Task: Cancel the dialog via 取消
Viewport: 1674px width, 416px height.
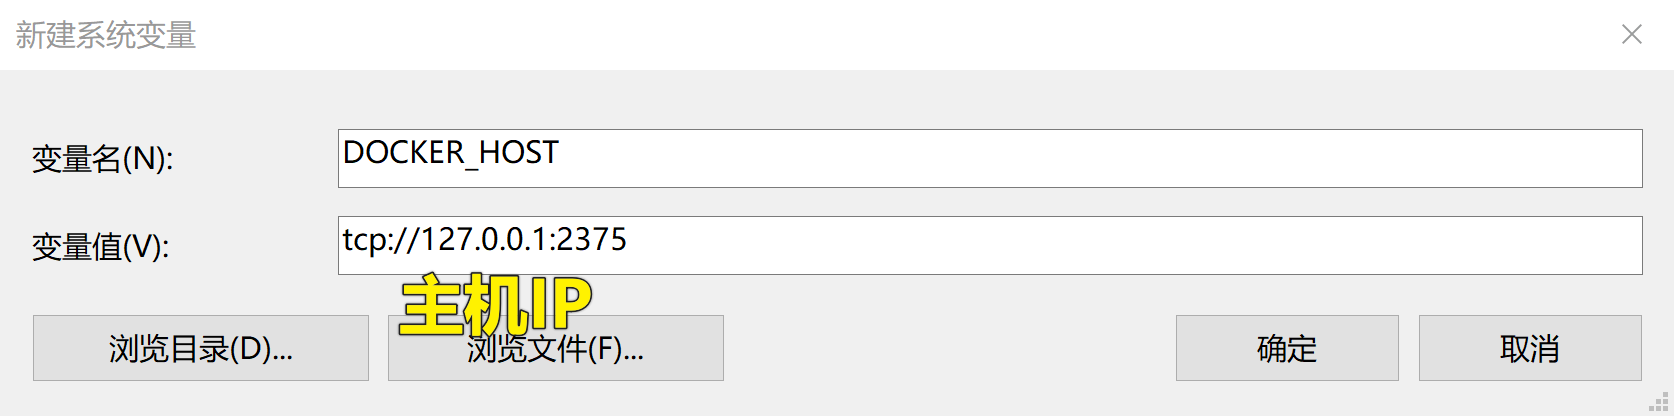Action: coord(1529,348)
